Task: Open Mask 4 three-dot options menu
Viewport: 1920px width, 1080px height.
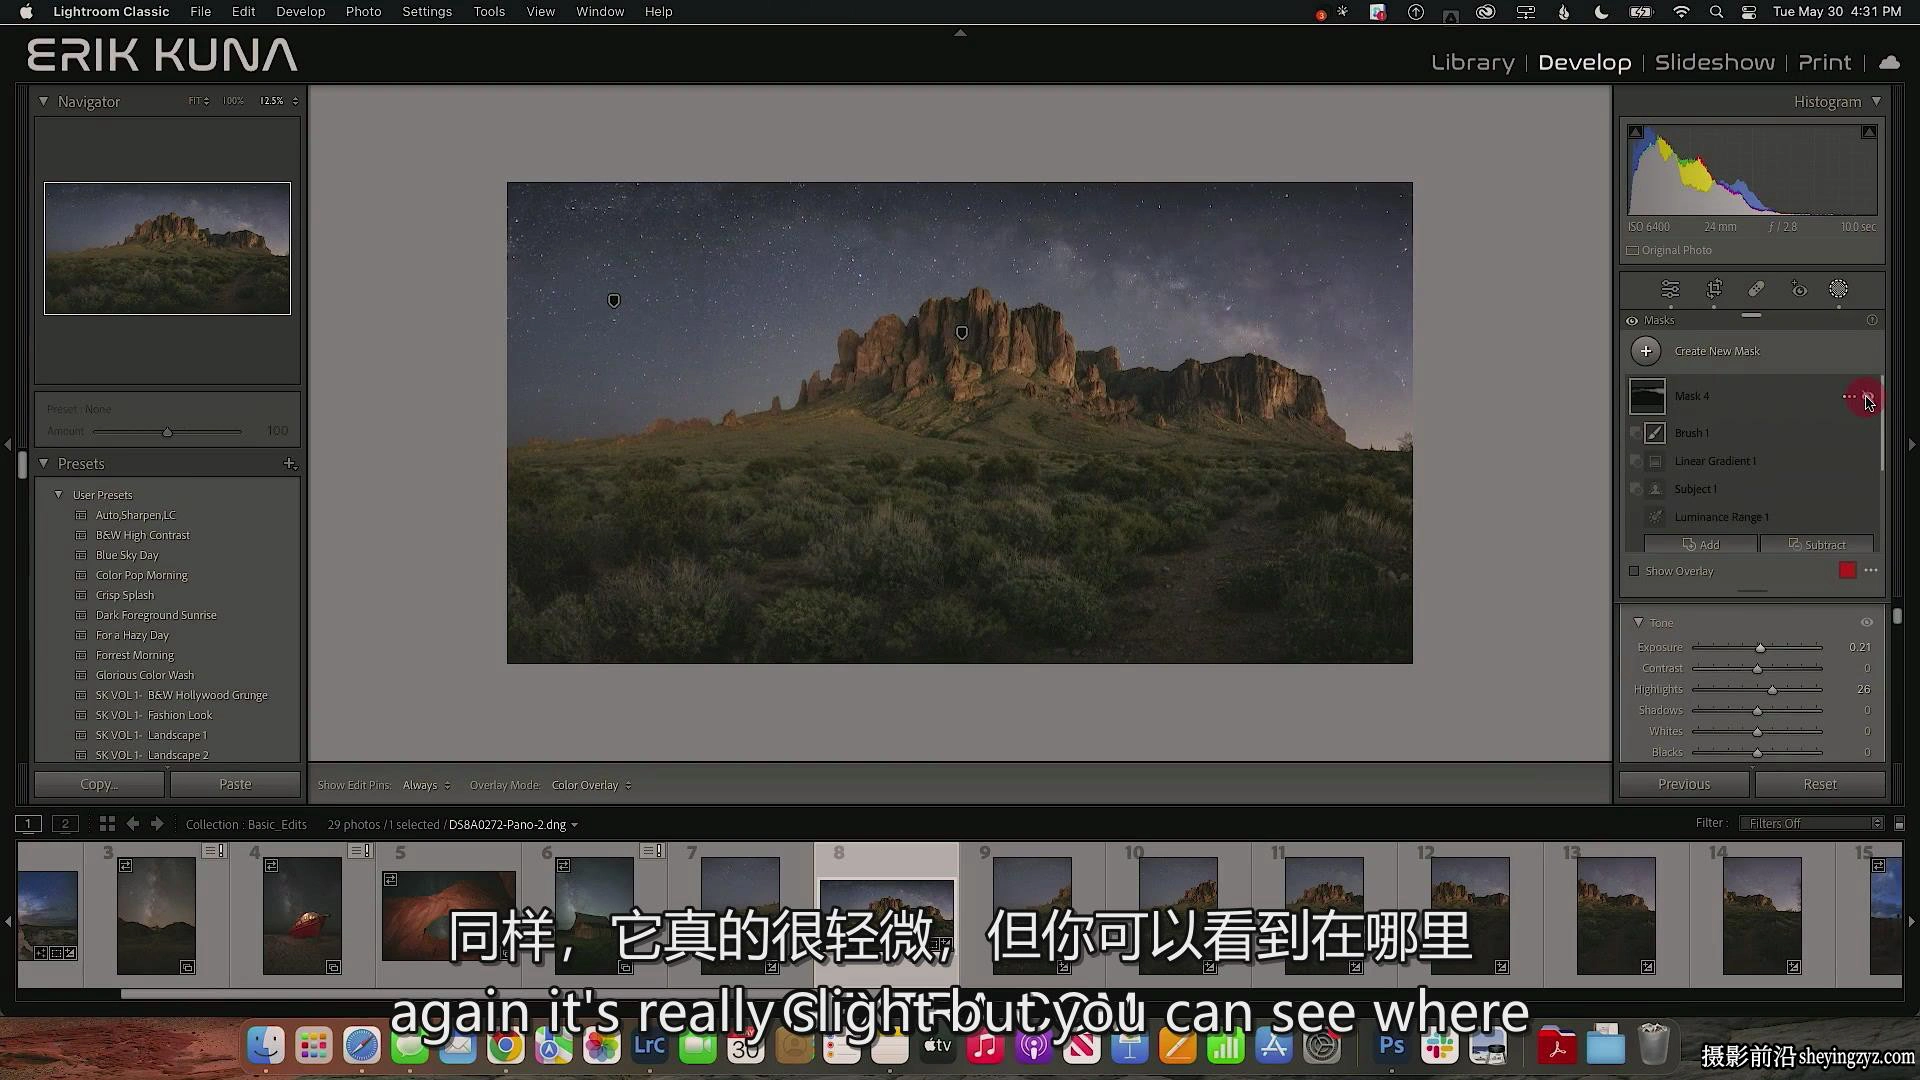Action: 1849,397
